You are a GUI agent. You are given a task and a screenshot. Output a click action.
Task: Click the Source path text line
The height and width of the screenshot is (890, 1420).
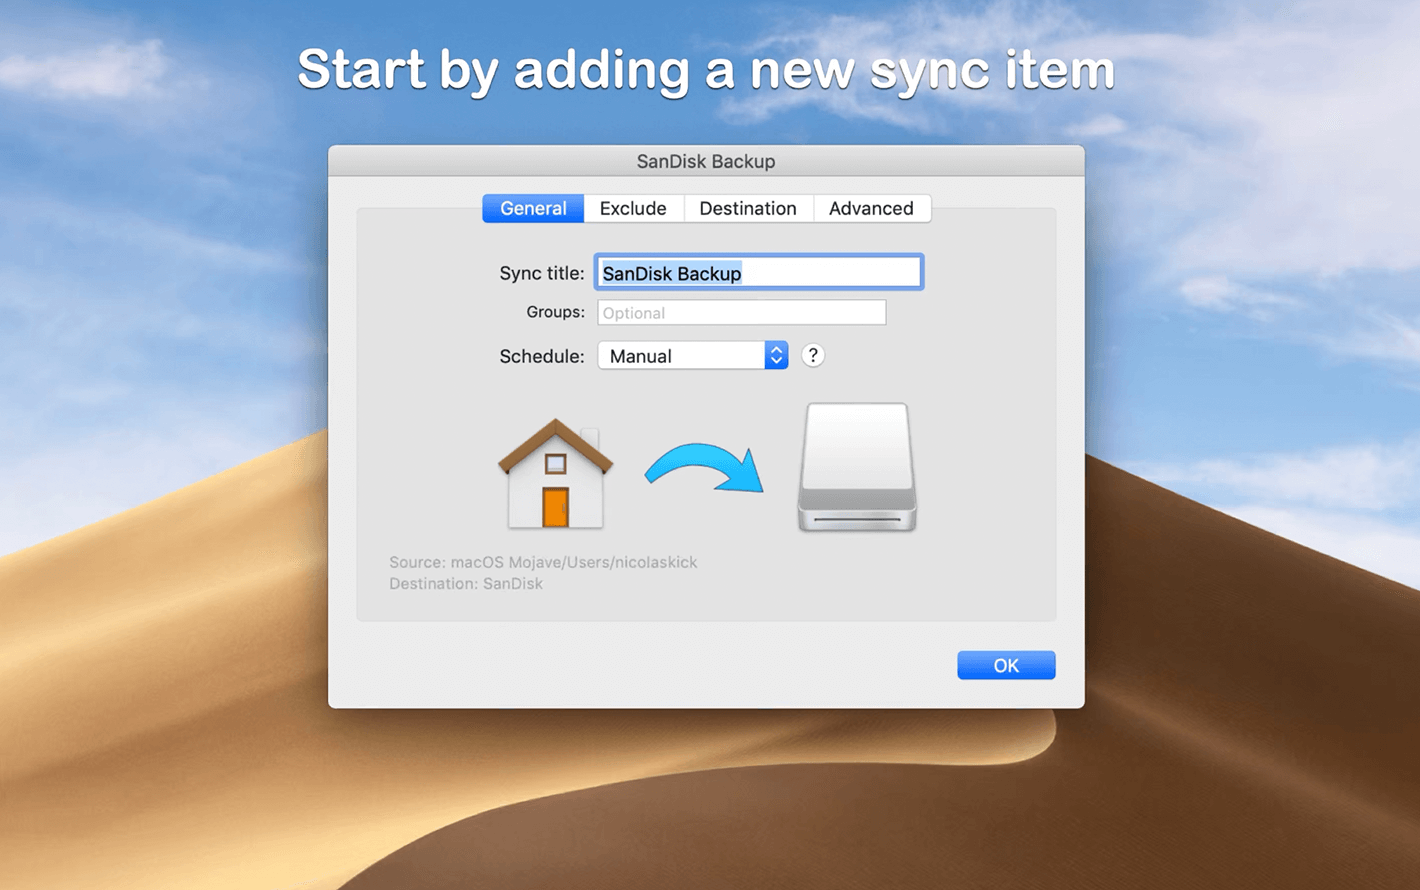pos(543,562)
